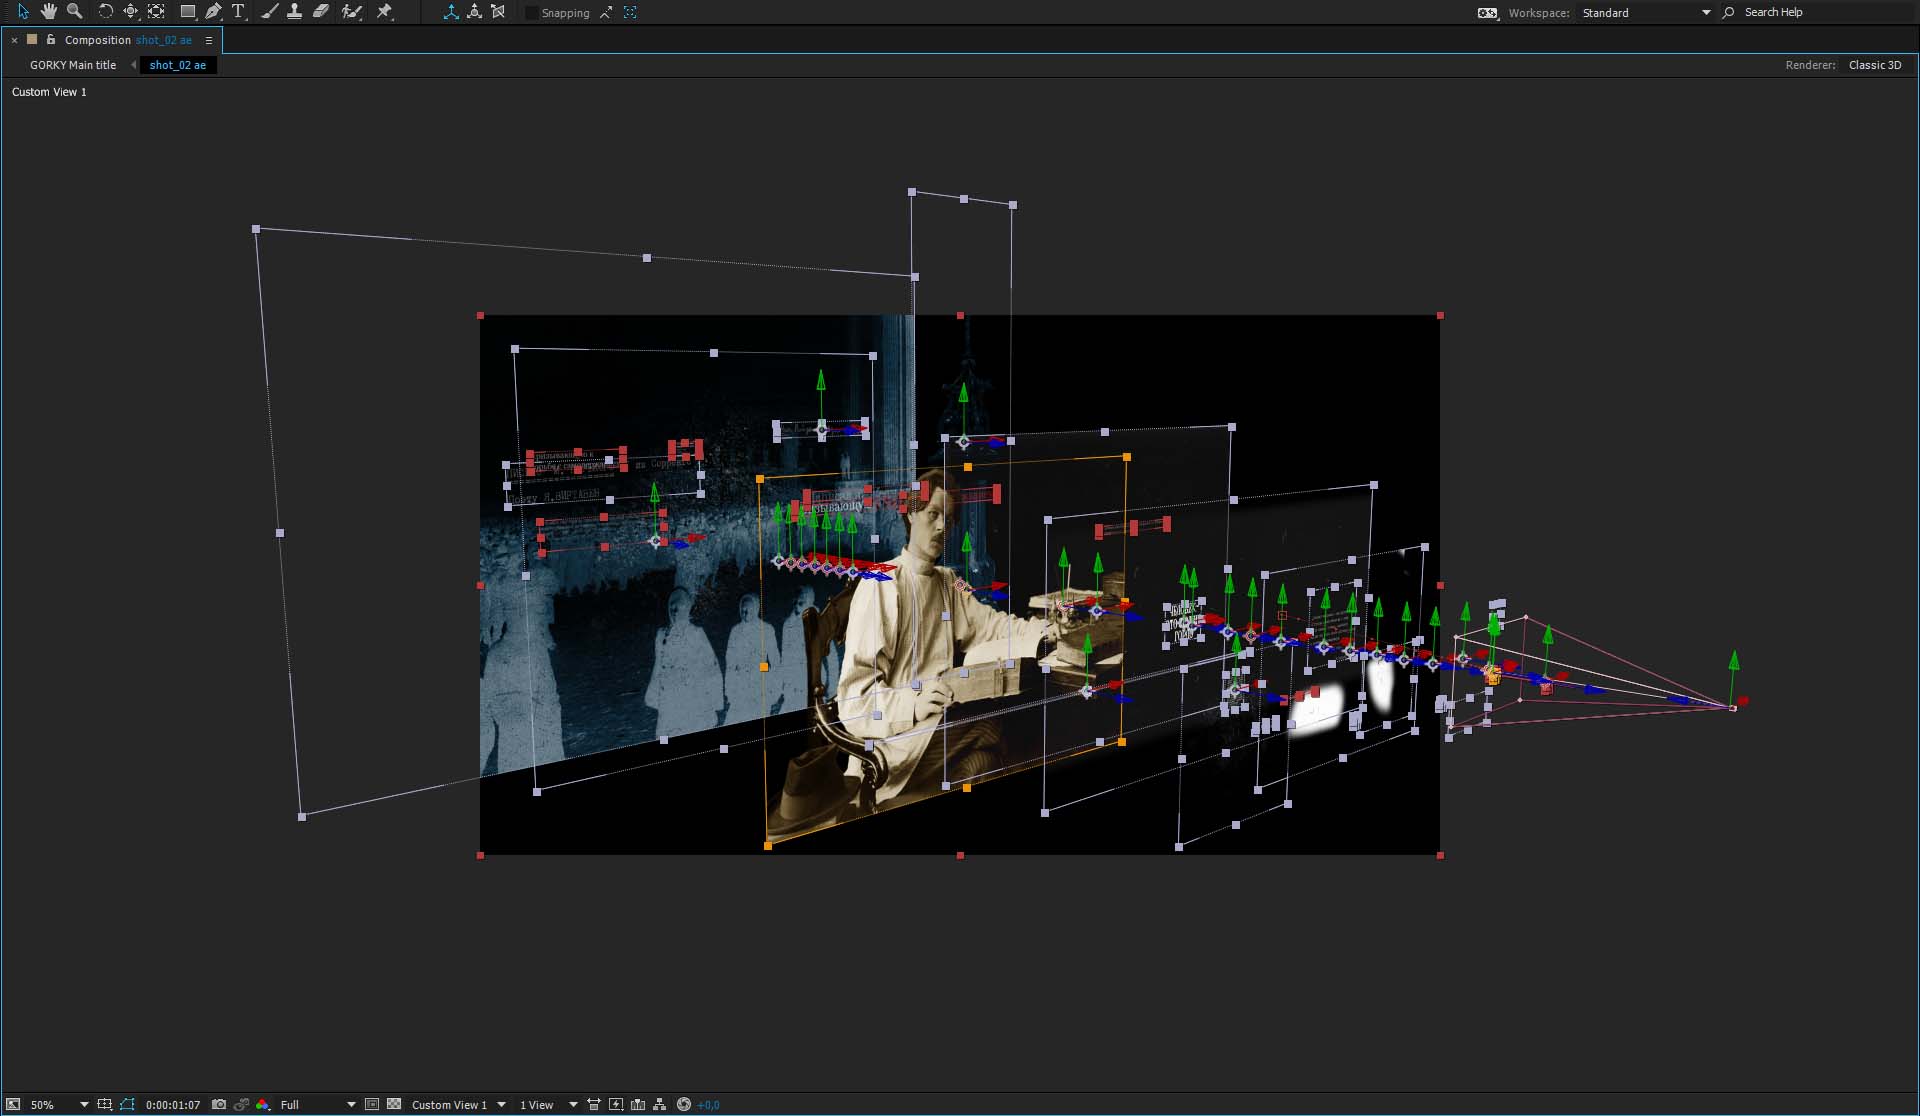Image resolution: width=1920 pixels, height=1116 pixels.
Task: Click the Custom View 1 viewer label
Action: point(49,92)
